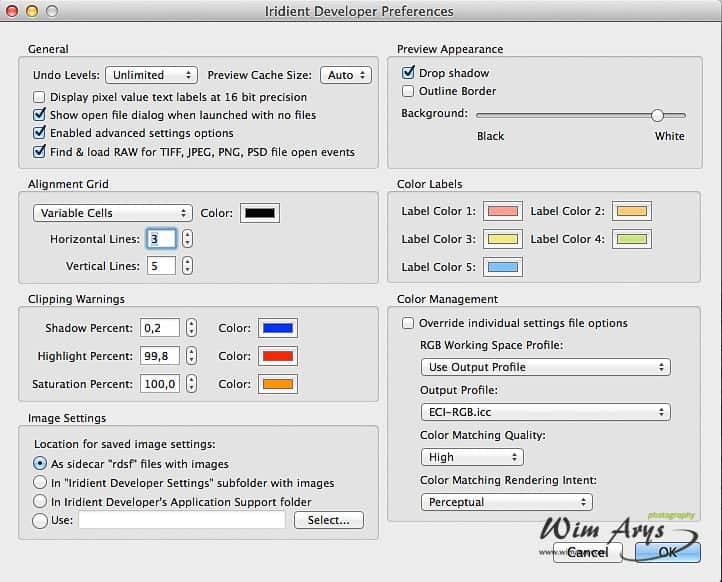The image size is (722, 582).
Task: Open the RGB Working Space Profile dropdown
Action: click(x=546, y=367)
